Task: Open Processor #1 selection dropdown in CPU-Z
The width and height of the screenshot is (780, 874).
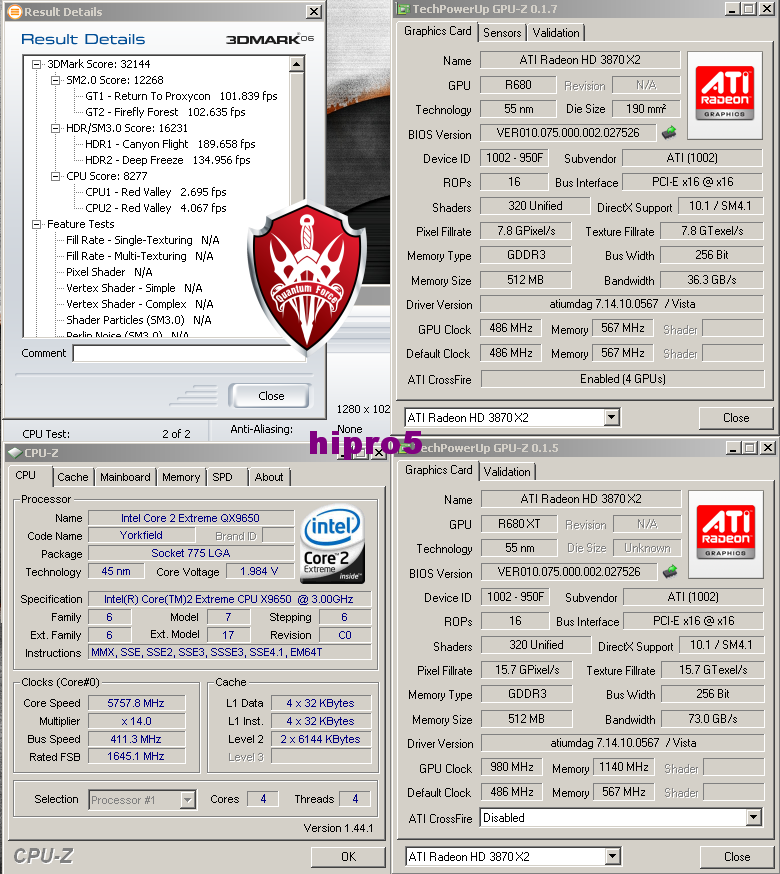Action: [x=188, y=800]
